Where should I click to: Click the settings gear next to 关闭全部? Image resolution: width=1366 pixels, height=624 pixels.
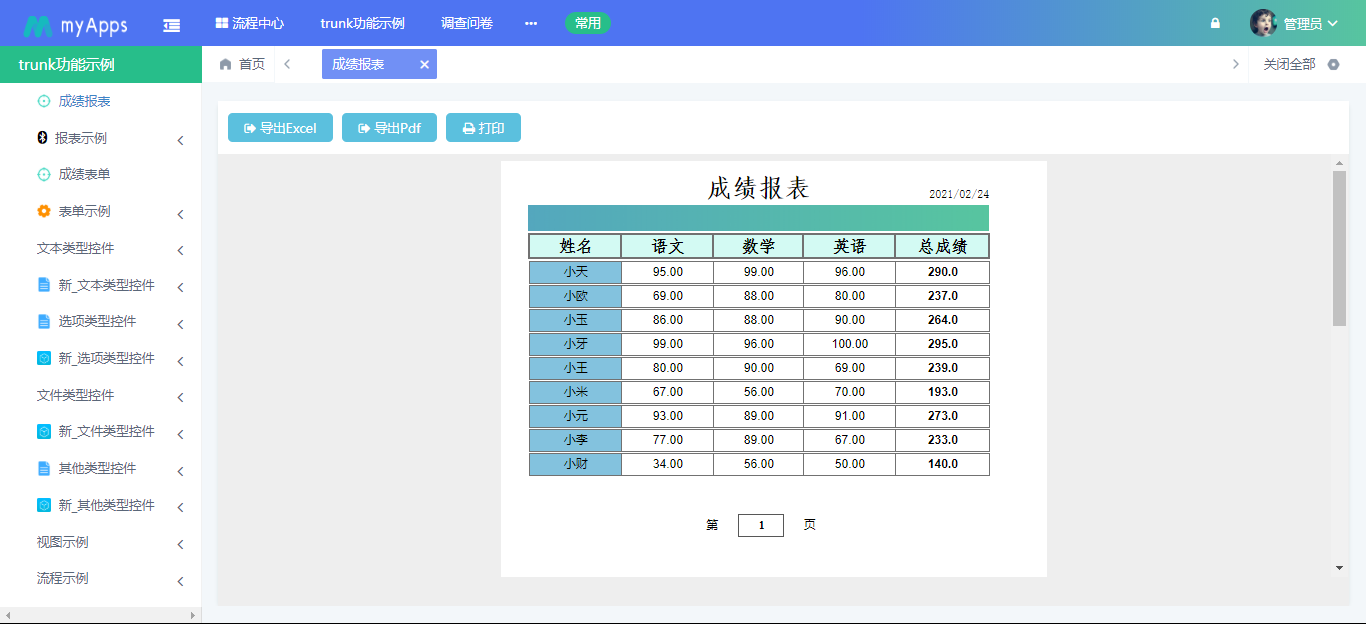(x=1333, y=64)
